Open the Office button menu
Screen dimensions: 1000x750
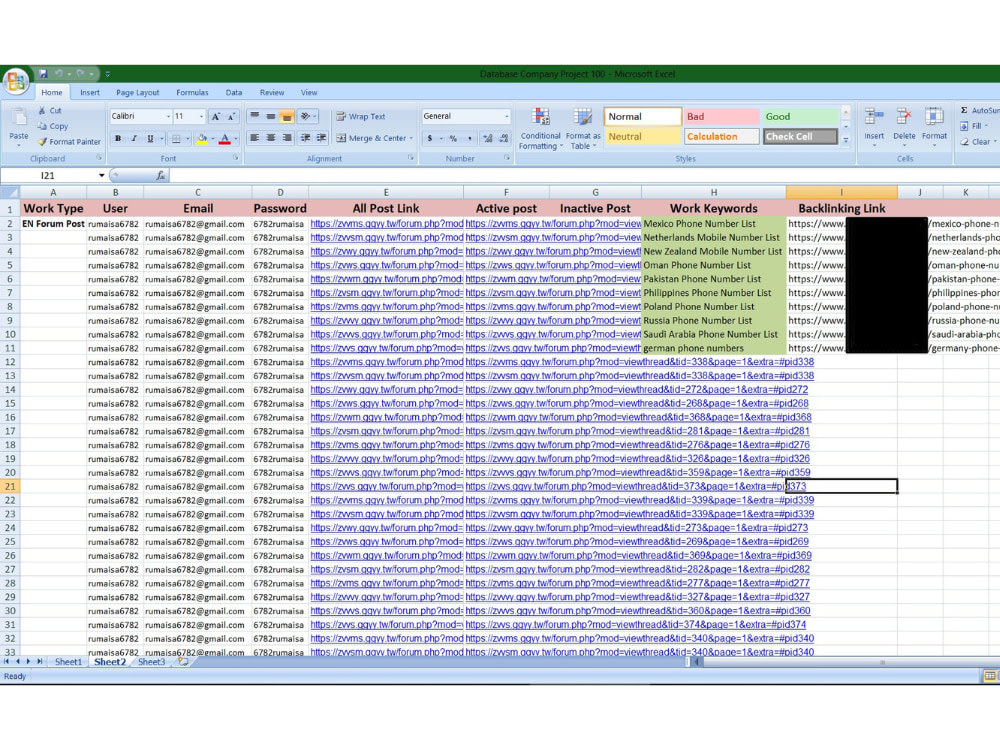[16, 81]
